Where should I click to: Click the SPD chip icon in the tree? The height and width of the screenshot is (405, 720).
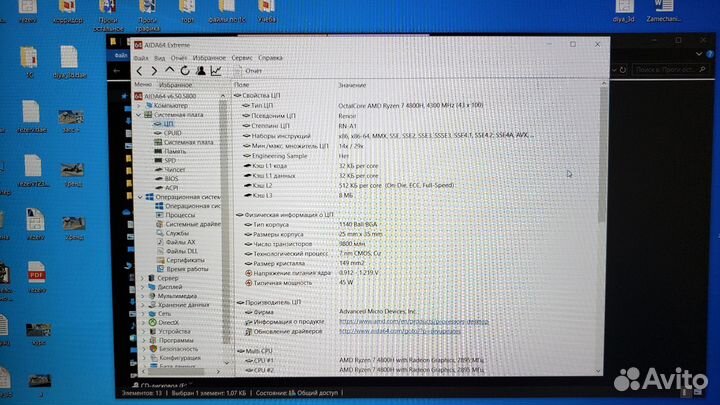click(x=158, y=161)
